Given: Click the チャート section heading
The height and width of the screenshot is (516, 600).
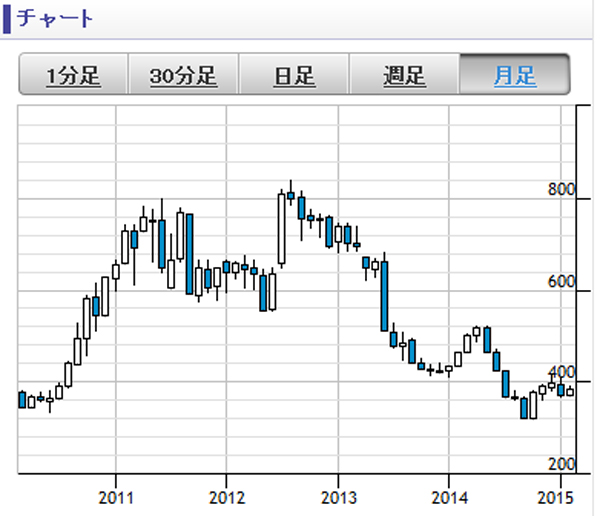Looking at the screenshot, I should 57,18.
